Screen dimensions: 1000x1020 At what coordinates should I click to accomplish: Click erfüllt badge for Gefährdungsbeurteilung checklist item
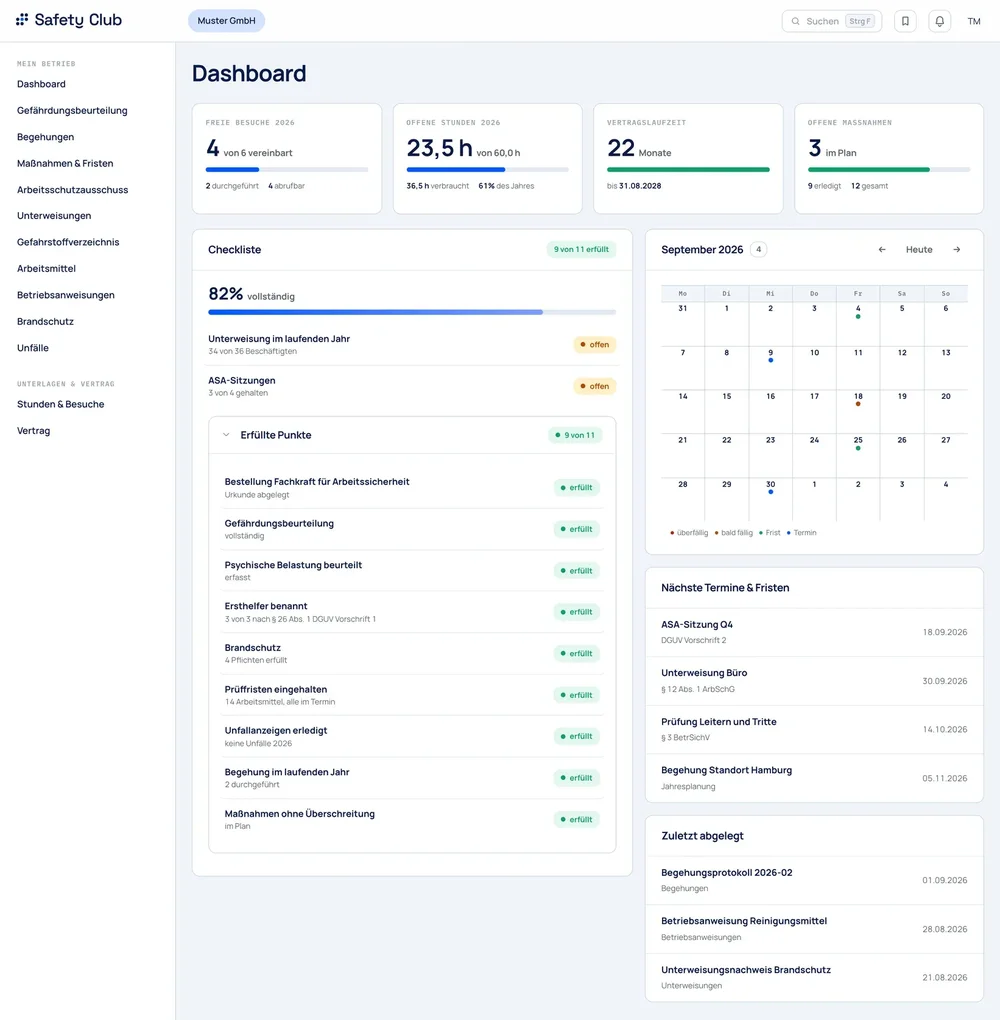click(x=576, y=530)
